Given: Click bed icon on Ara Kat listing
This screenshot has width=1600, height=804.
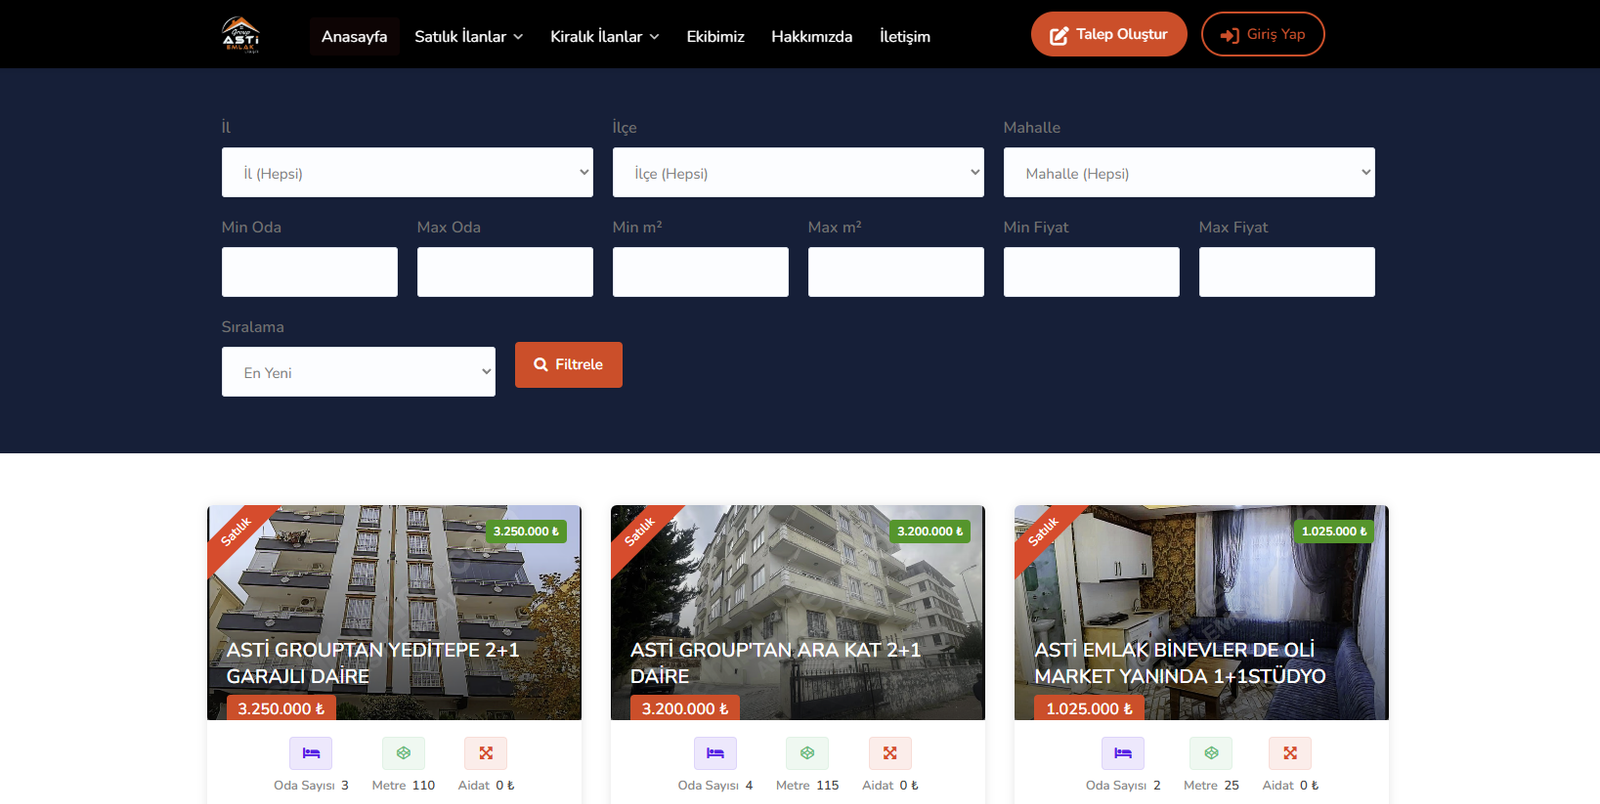Looking at the screenshot, I should coord(715,753).
